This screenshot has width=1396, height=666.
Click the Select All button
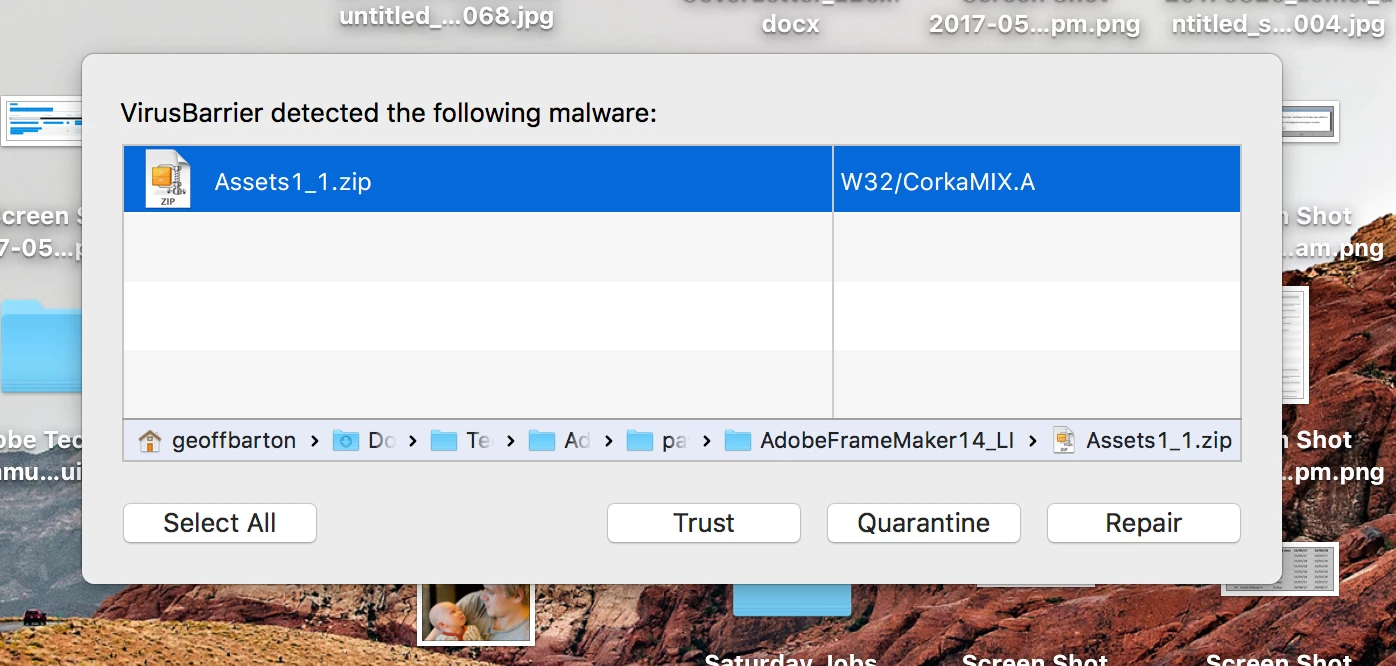point(220,523)
